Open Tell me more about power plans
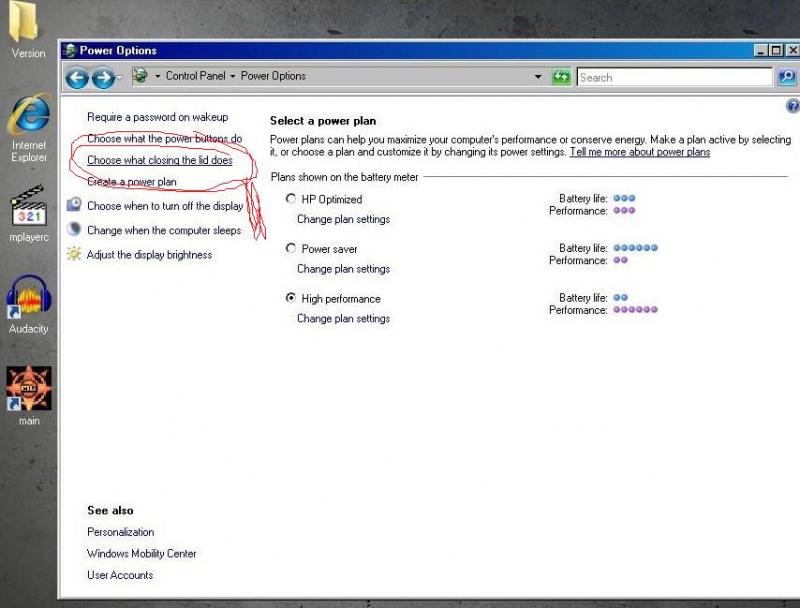The image size is (800, 608). [640, 151]
